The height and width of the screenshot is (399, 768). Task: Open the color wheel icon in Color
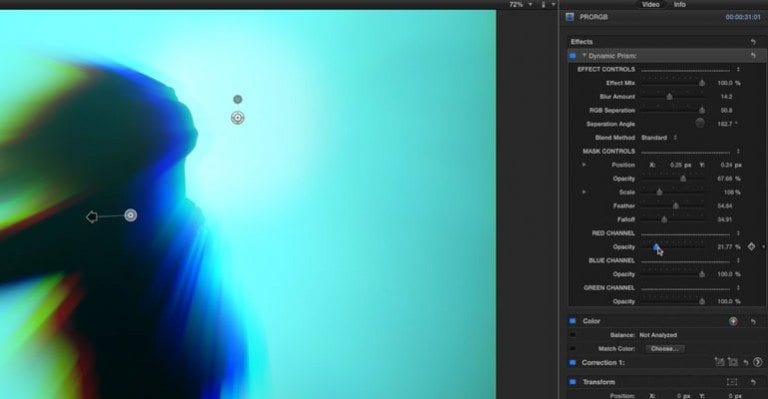(x=733, y=321)
